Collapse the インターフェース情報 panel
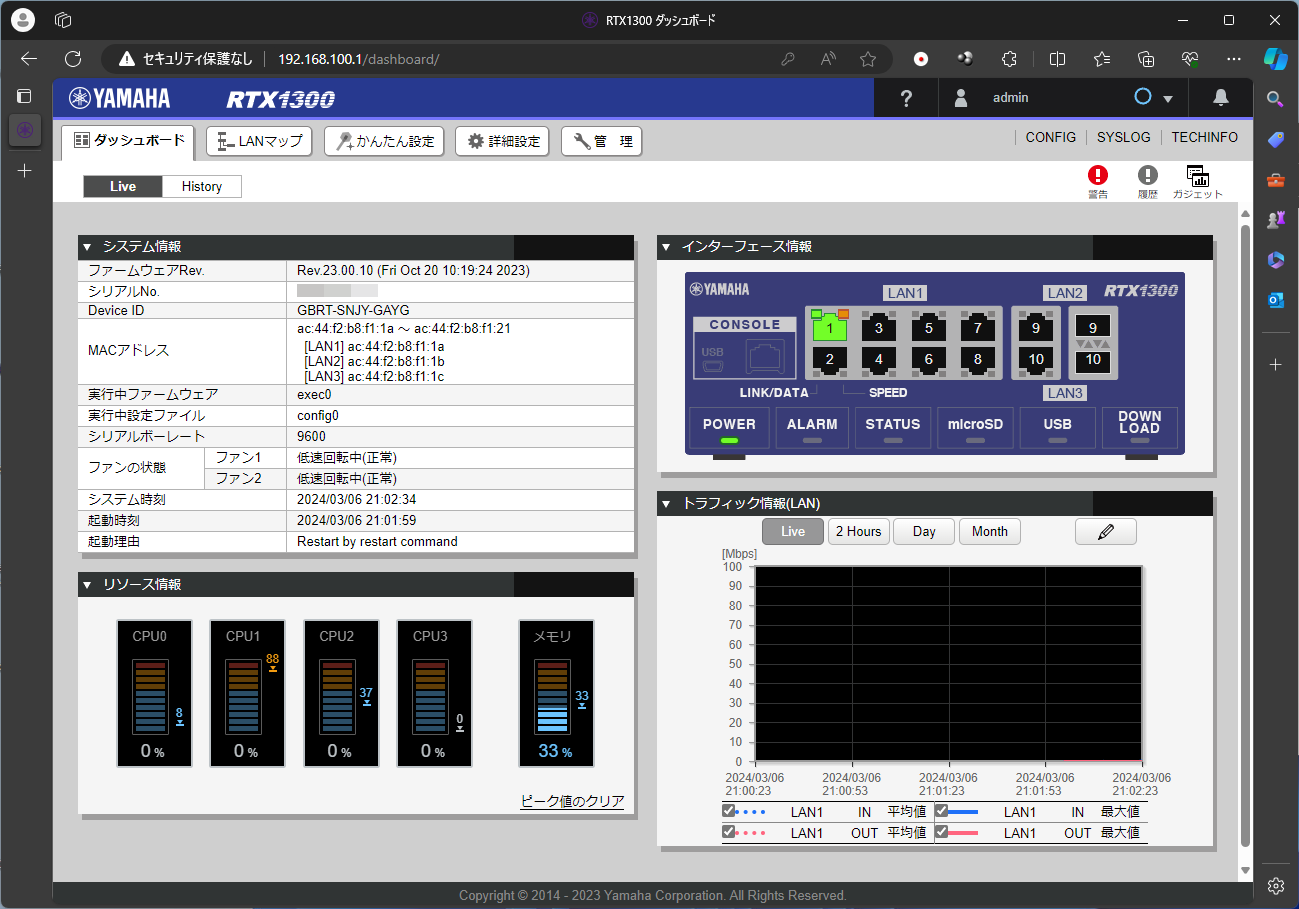 coord(666,246)
